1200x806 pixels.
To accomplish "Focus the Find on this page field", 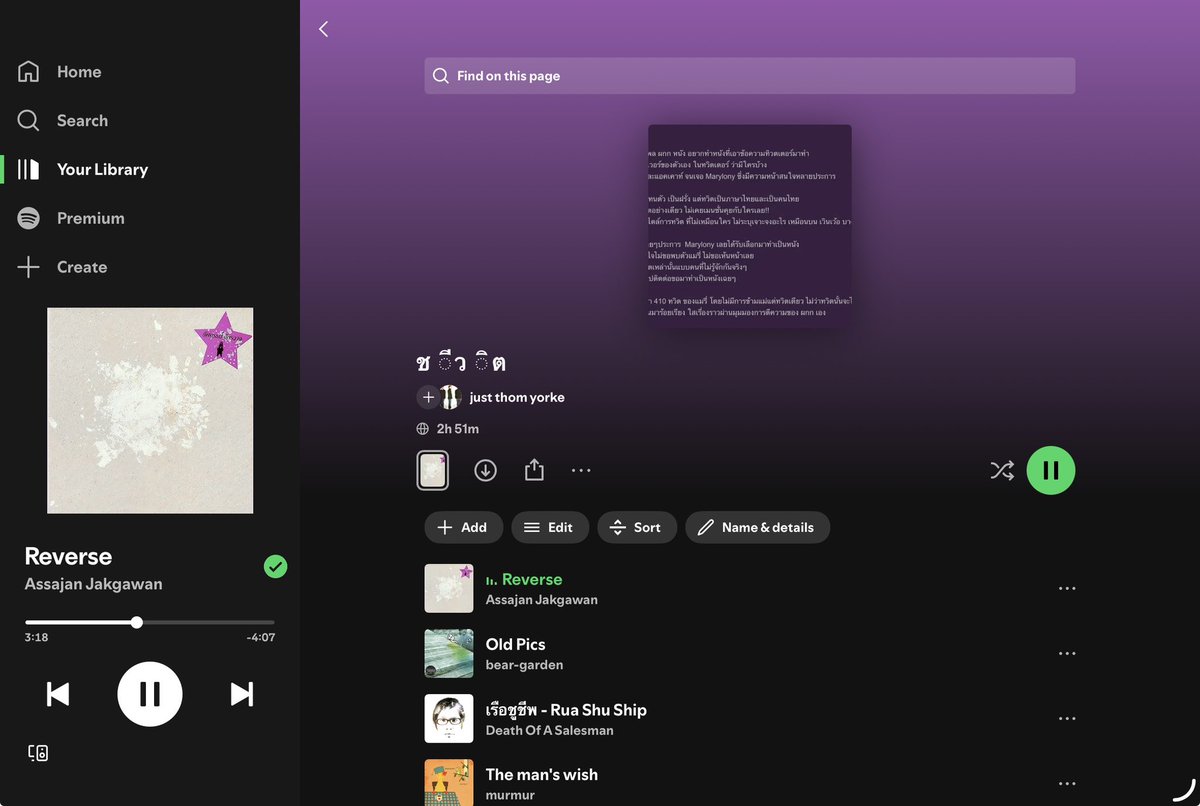I will tap(749, 76).
